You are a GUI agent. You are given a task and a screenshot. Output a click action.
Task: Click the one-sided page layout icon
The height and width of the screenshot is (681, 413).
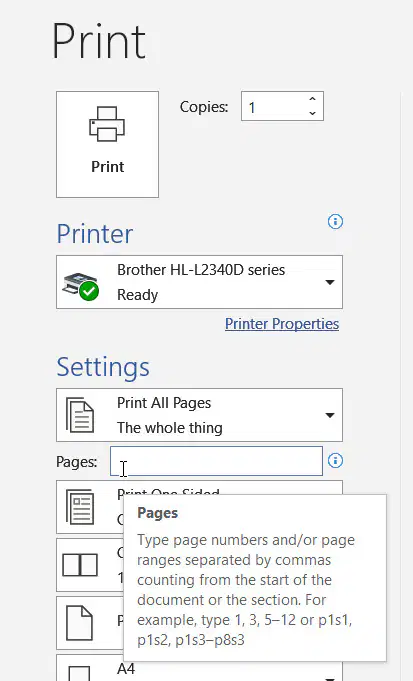pos(80,507)
